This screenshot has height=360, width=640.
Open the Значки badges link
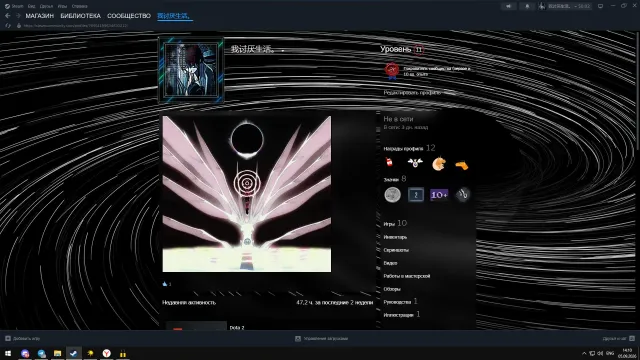pyautogui.click(x=391, y=179)
